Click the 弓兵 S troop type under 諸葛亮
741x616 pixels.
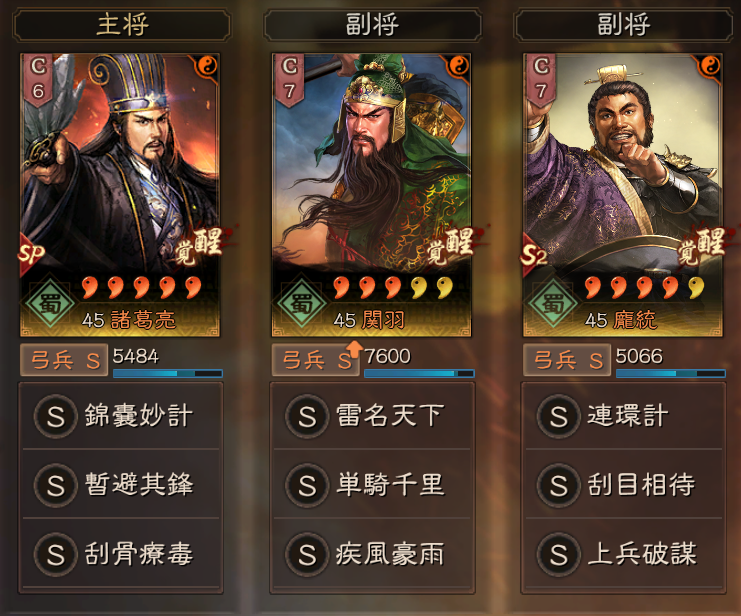point(64,361)
